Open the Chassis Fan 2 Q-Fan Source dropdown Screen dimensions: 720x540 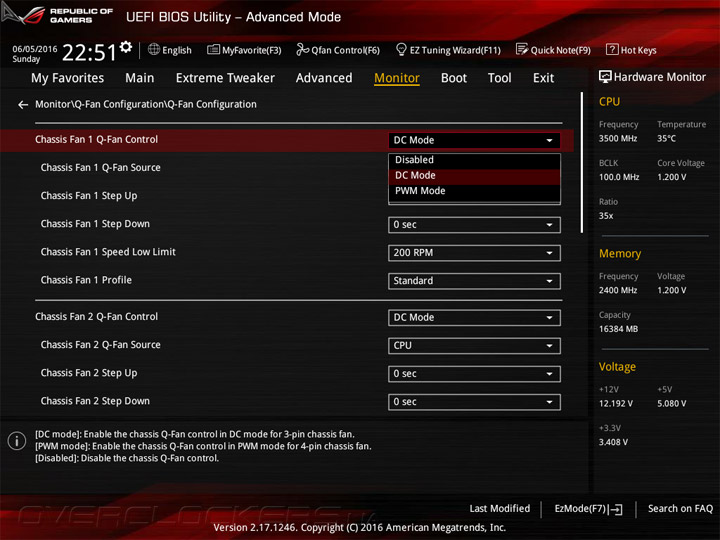click(x=474, y=346)
